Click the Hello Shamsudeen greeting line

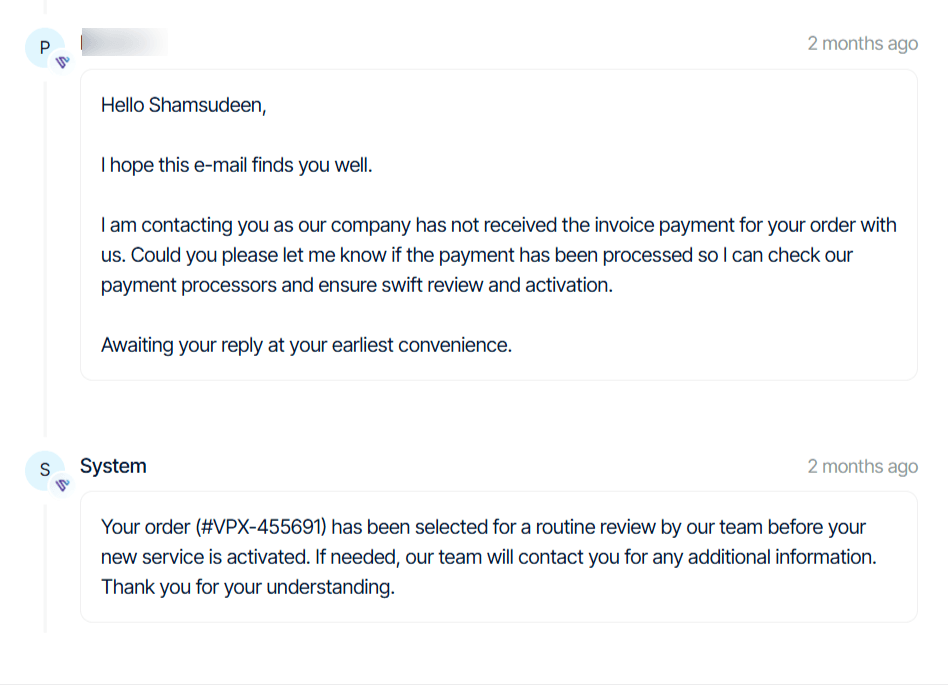[x=183, y=104]
